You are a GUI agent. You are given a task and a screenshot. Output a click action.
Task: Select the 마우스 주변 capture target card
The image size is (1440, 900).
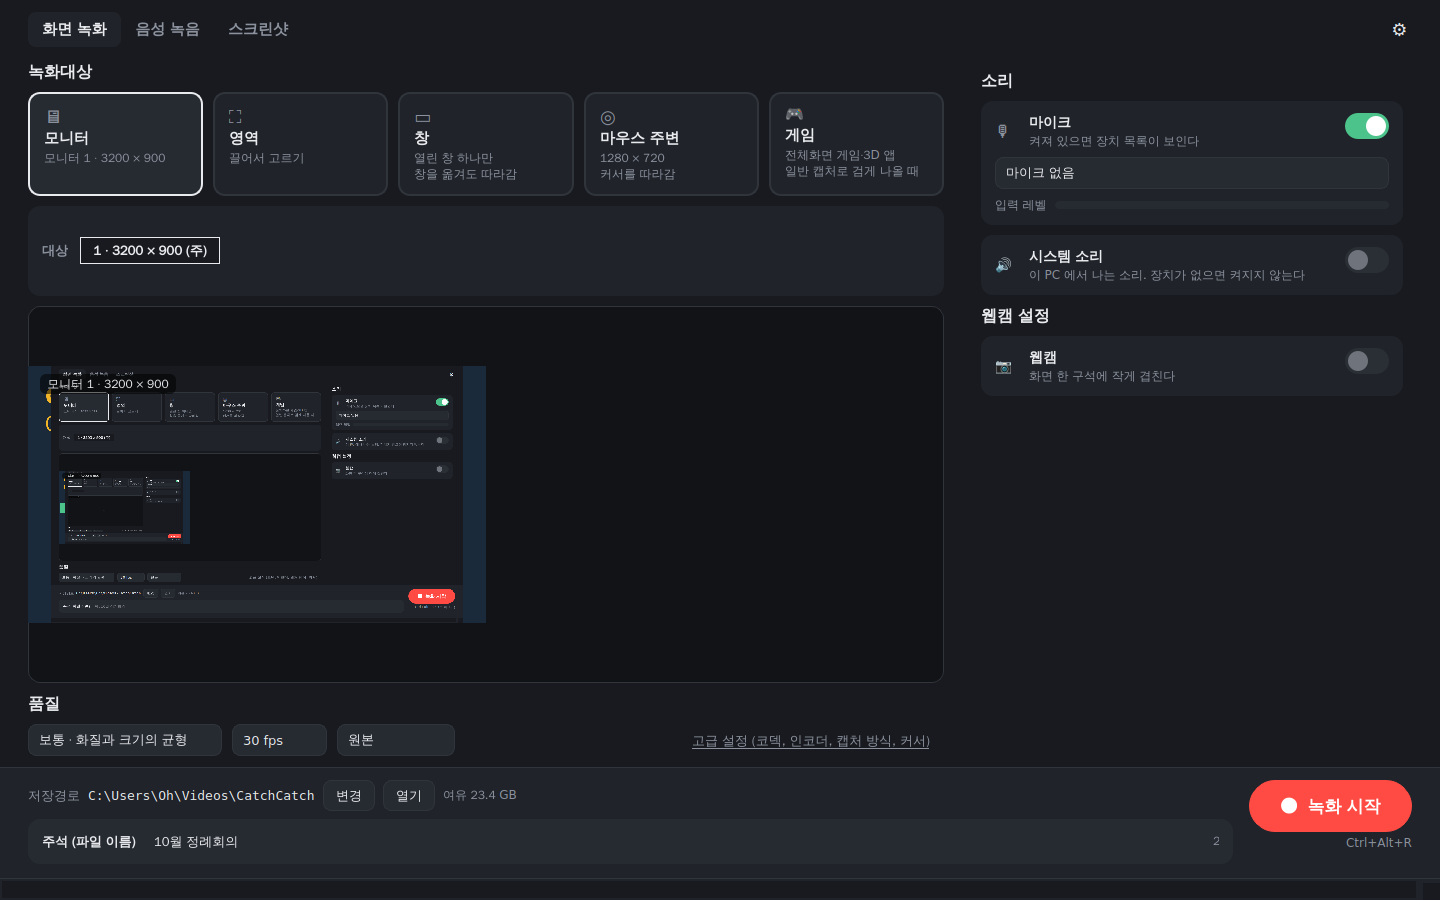[x=671, y=144]
